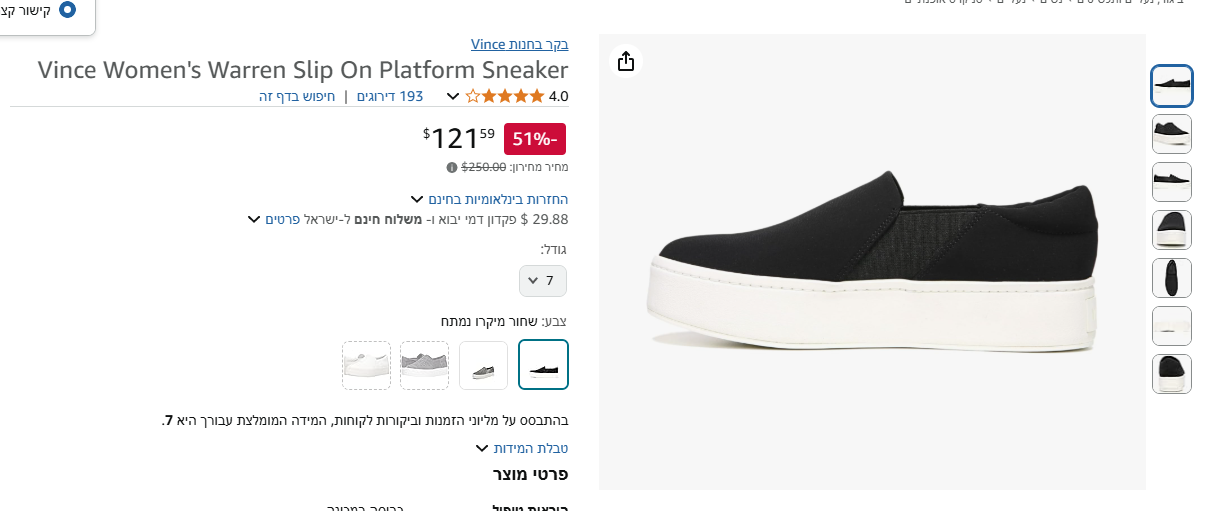Choose the black stretch color swatch
This screenshot has height=511, width=1231.
[x=543, y=365]
